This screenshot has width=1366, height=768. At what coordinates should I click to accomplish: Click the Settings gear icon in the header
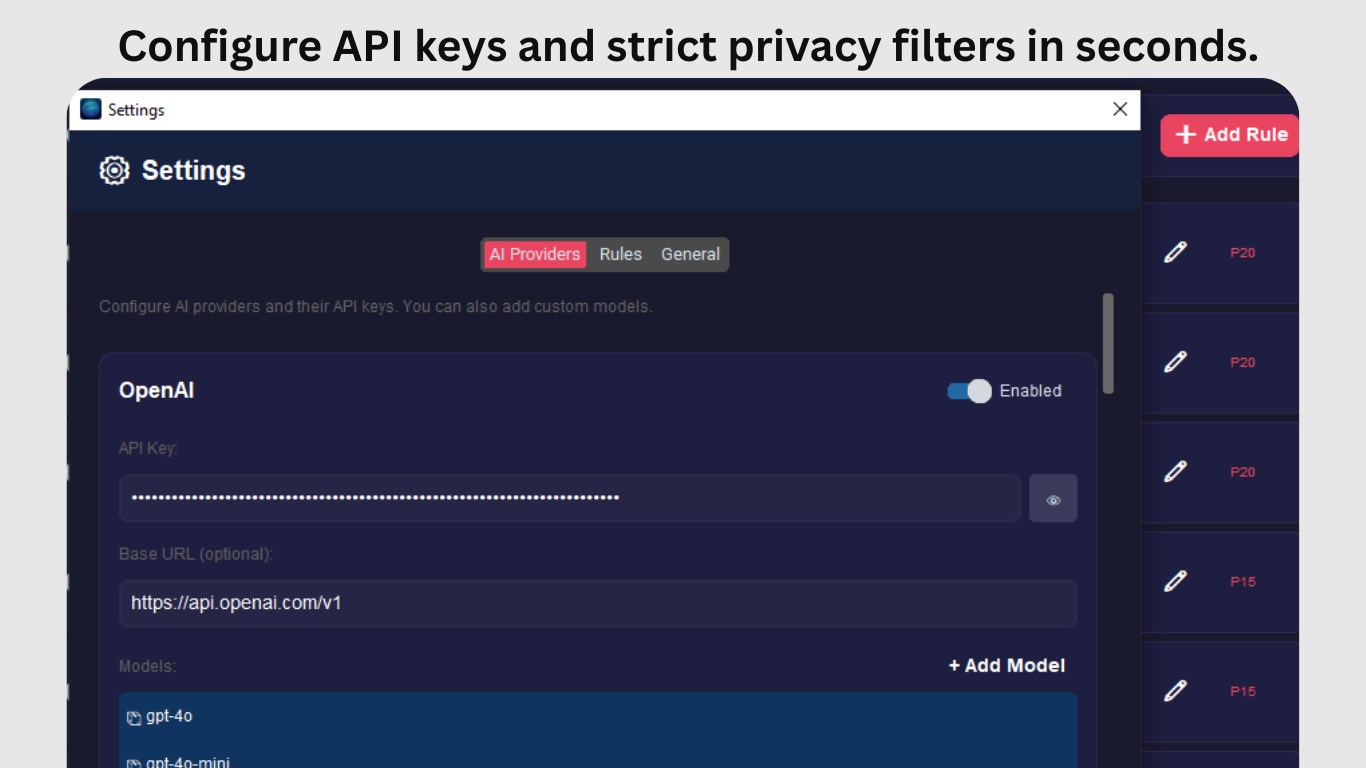114,170
